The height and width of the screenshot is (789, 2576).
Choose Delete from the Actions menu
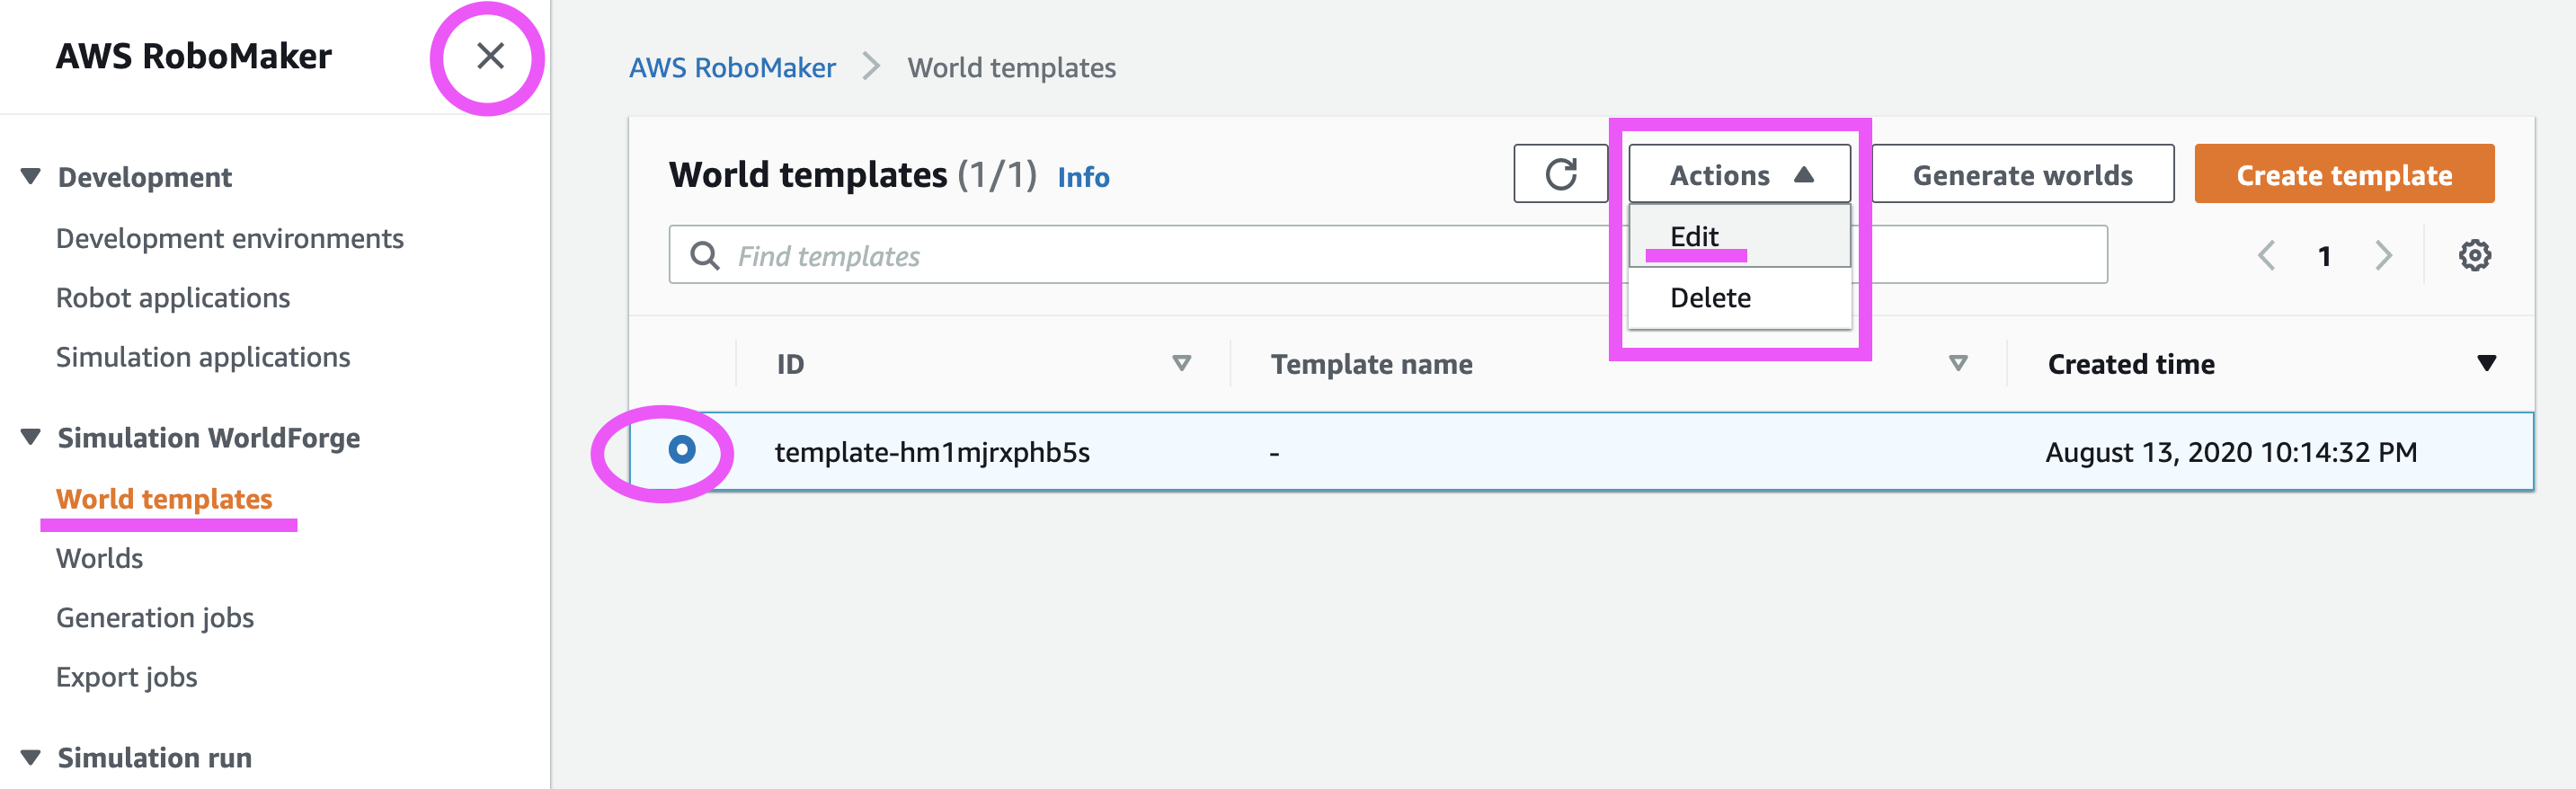[x=1739, y=298]
